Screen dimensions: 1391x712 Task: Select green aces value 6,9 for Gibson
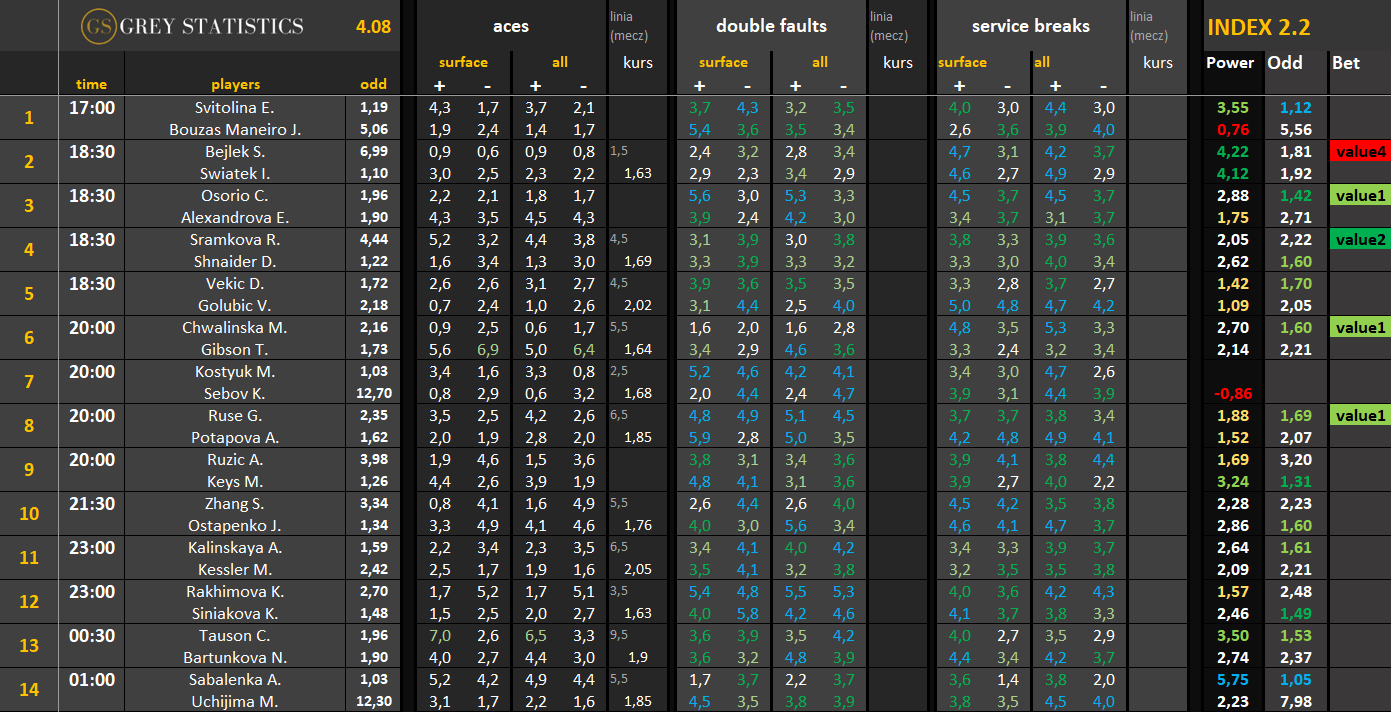488,349
